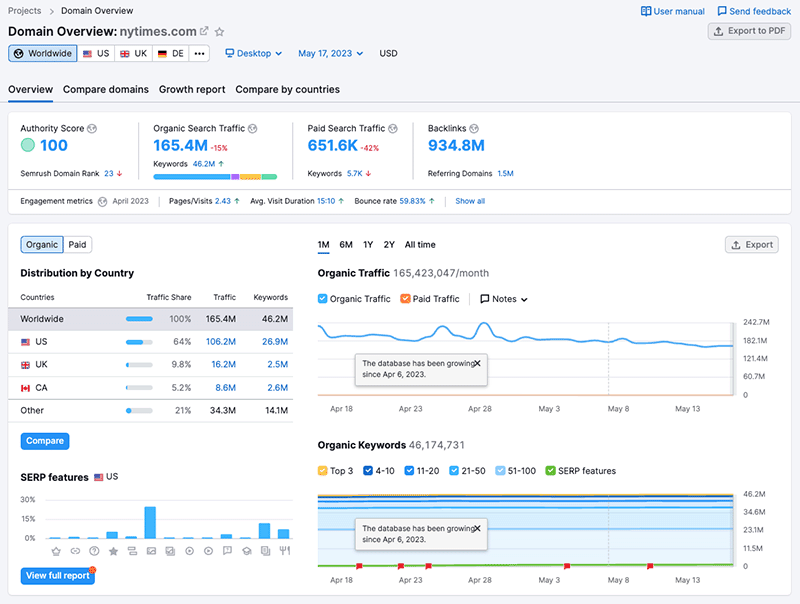Set chart range to All time
The image size is (800, 604).
420,245
